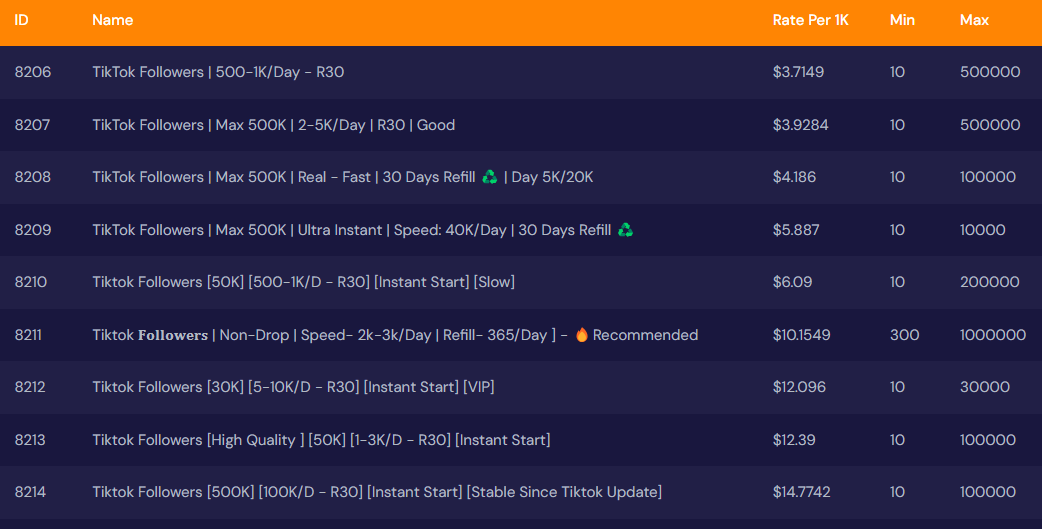Screen dimensions: 1042x529
Task: Click the fire emoji in row 8211
Action: coord(581,335)
